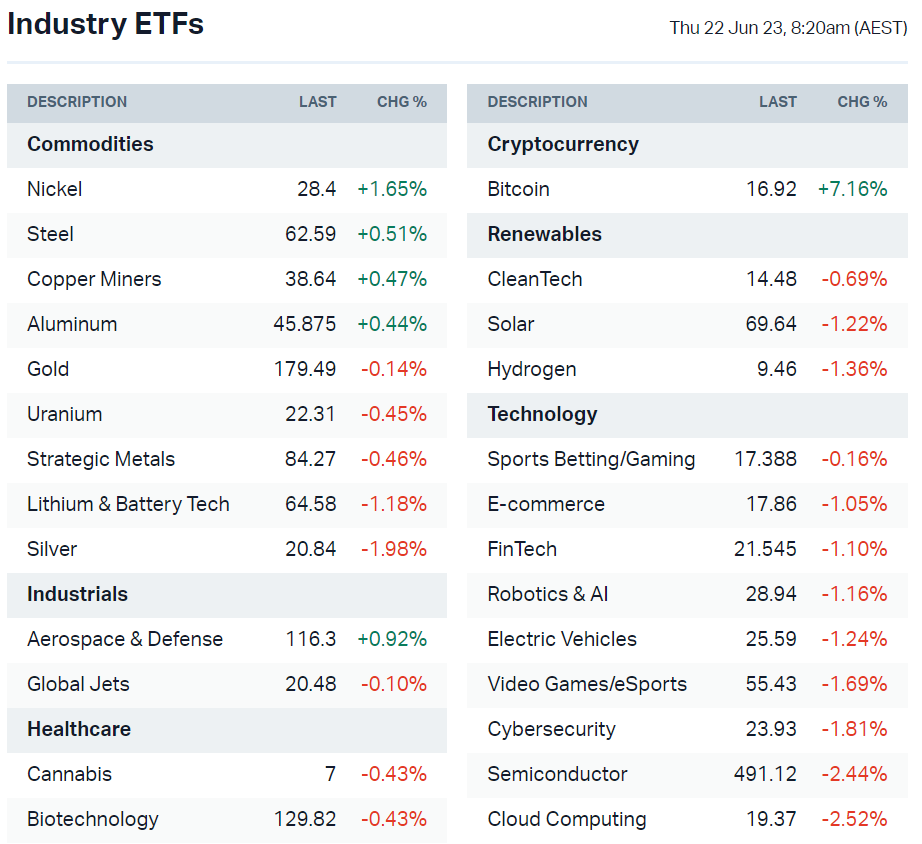
Task: Open the Aerospace & Defense entry
Action: tap(125, 639)
